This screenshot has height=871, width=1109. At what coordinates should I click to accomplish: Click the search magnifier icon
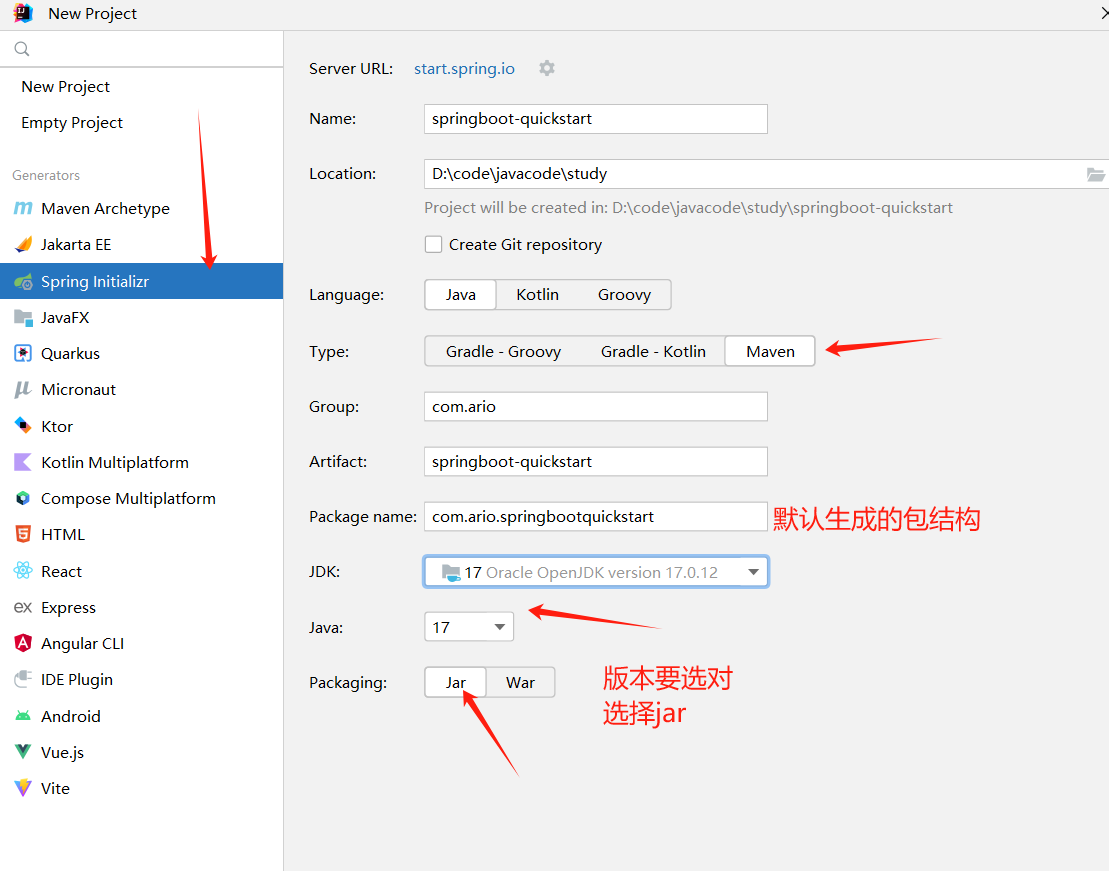tap(22, 49)
